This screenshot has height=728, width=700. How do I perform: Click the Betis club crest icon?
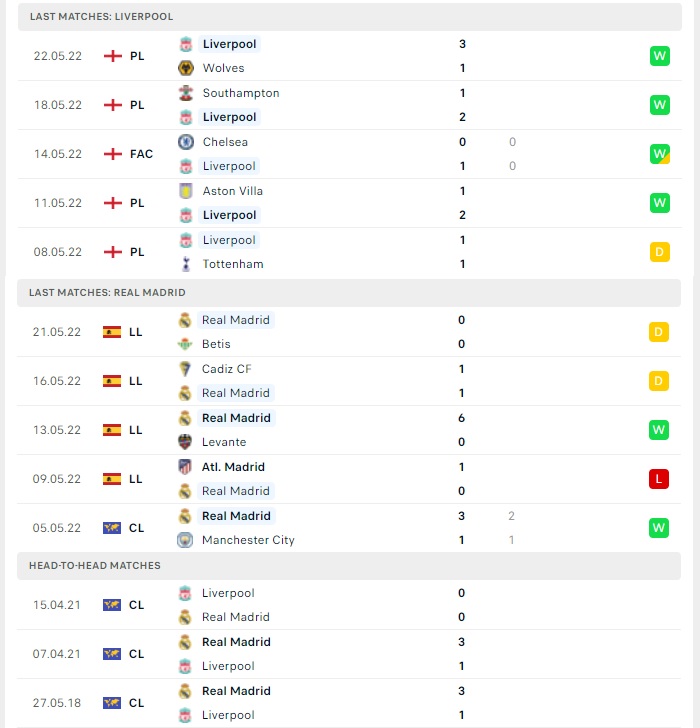[185, 344]
